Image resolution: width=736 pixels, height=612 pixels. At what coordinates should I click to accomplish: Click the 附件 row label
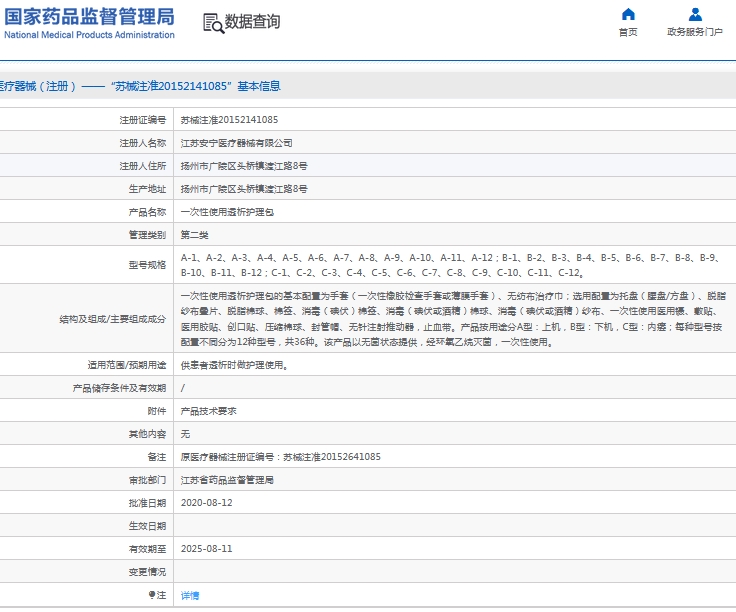click(157, 411)
